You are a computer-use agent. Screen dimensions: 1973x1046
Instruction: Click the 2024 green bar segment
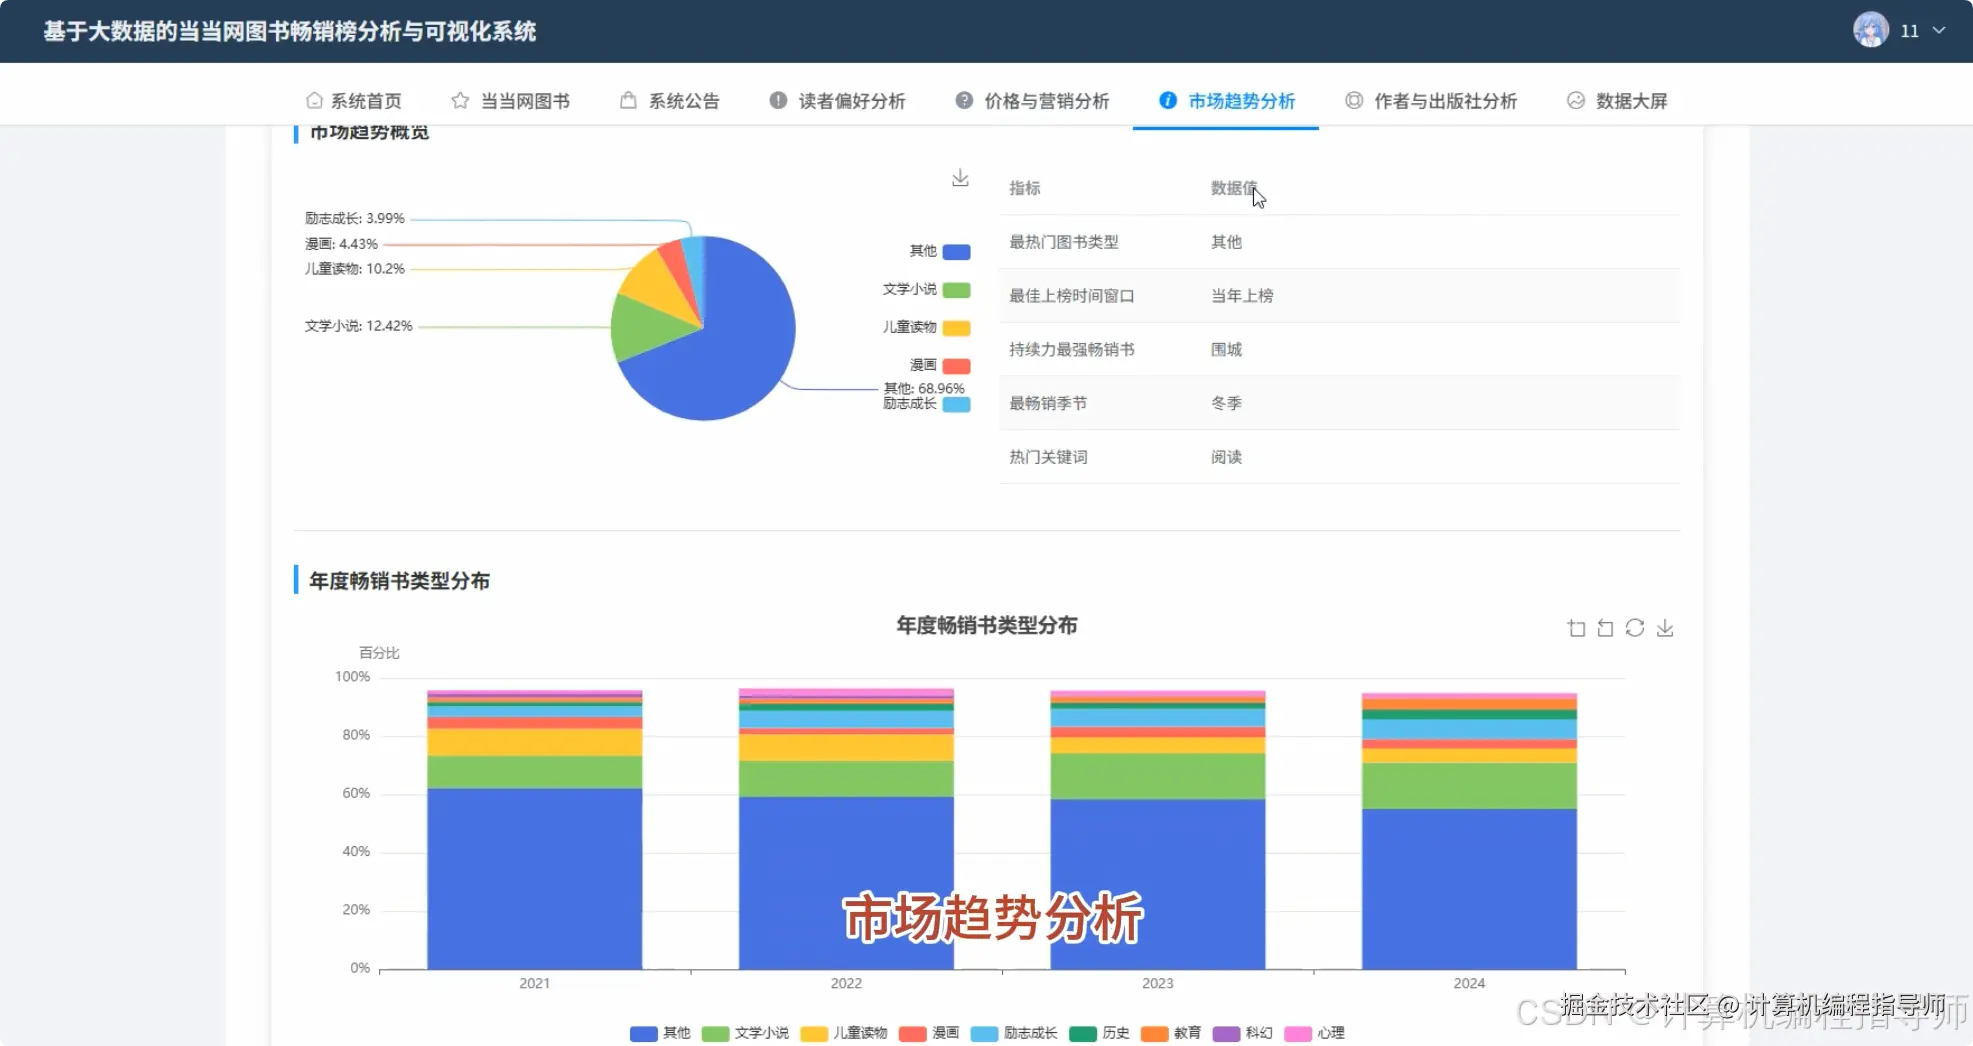pos(1469,786)
